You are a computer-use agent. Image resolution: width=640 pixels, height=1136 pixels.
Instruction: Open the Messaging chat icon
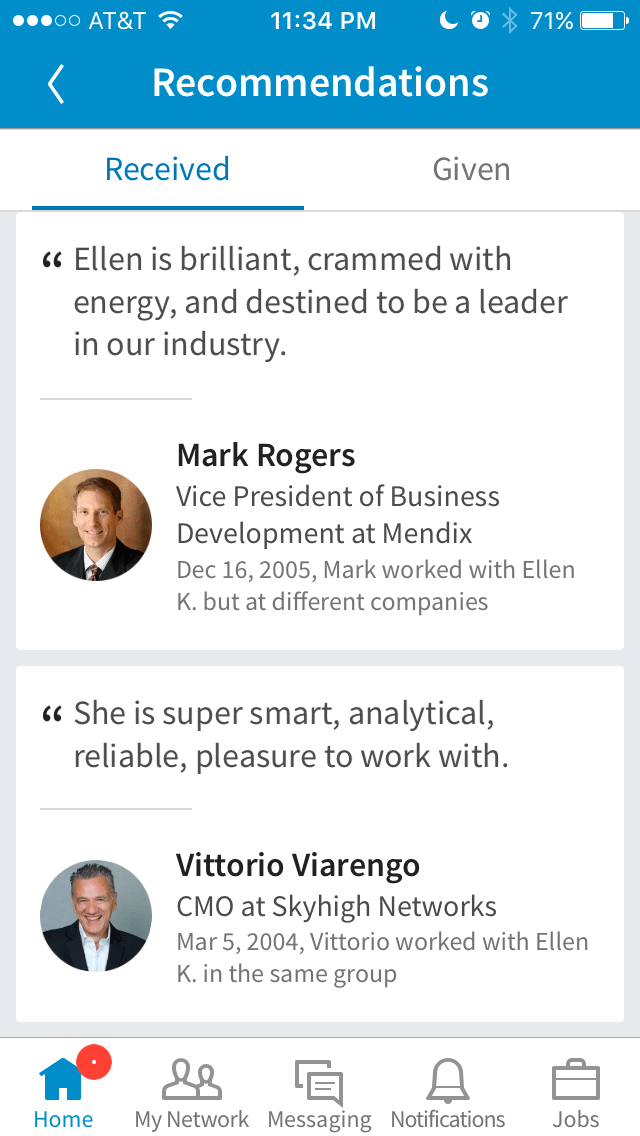[319, 1082]
